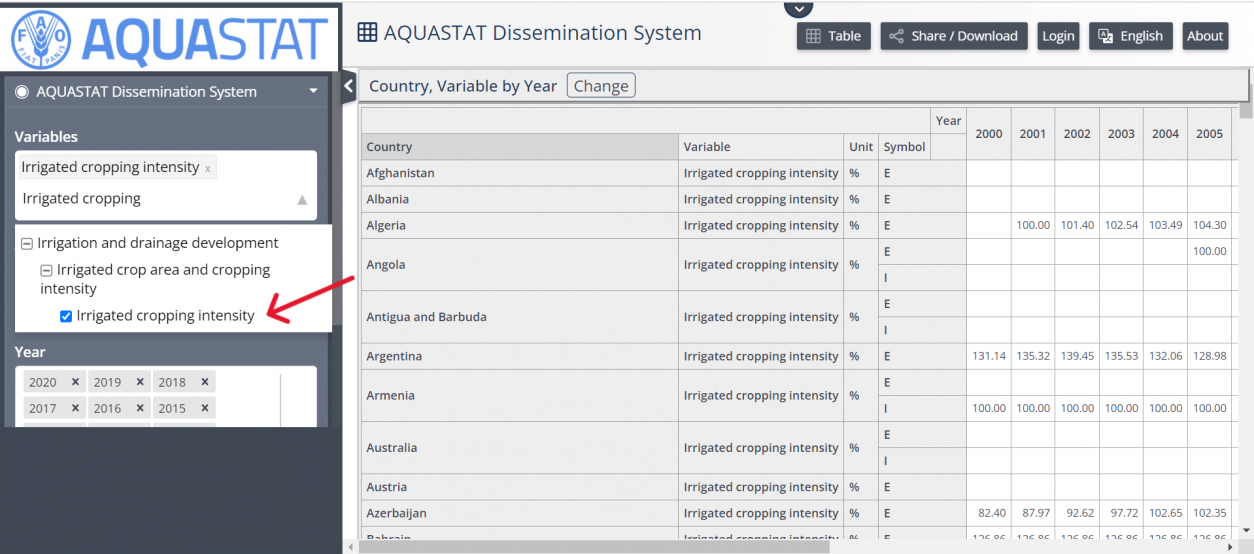The height and width of the screenshot is (554, 1254).
Task: Click the 2005 year column header
Action: coord(1210,134)
